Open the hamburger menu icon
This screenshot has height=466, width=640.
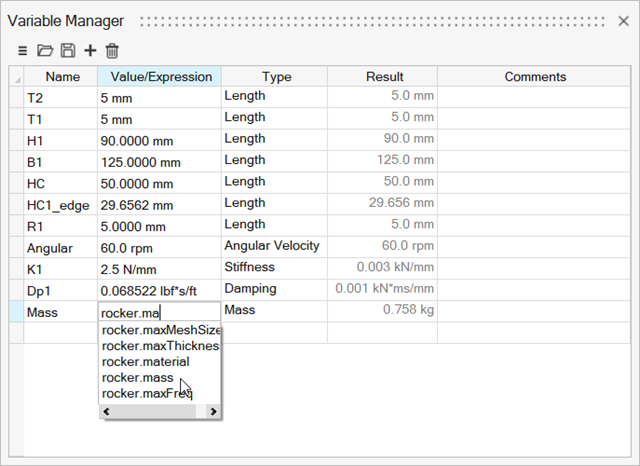[x=22, y=50]
